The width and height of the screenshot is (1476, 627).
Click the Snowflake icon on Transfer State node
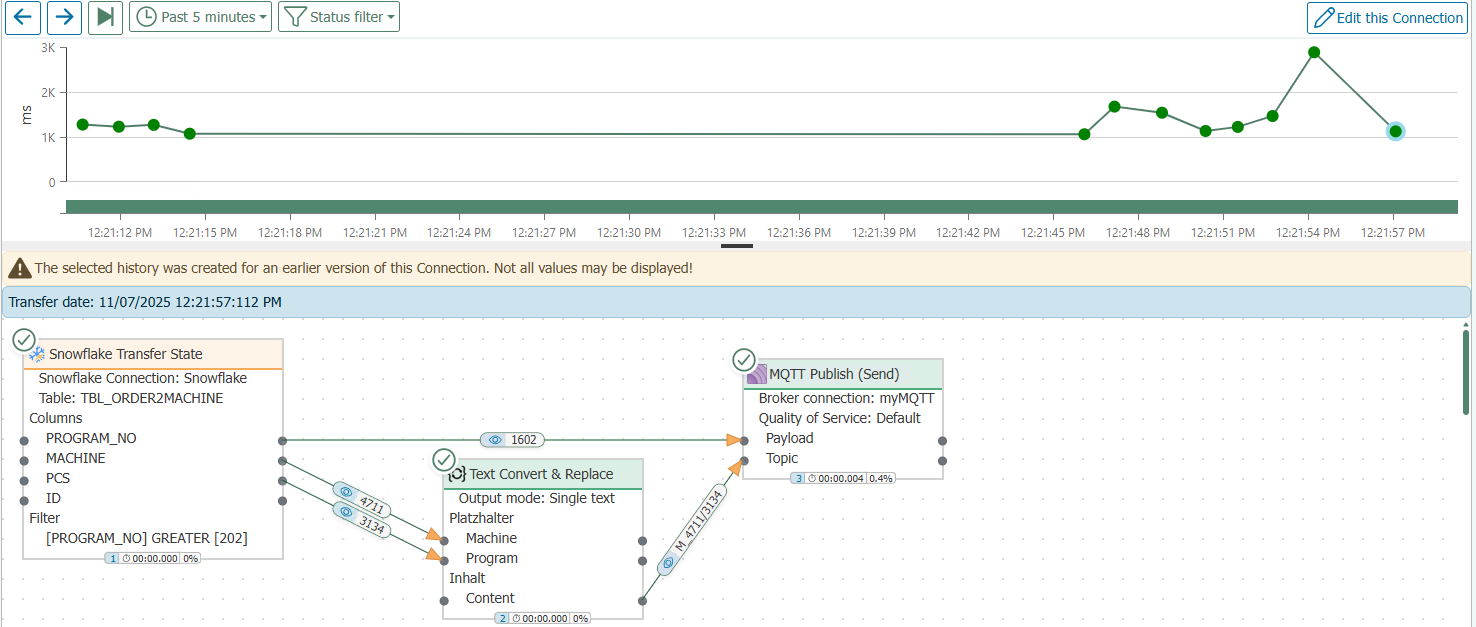click(x=37, y=354)
